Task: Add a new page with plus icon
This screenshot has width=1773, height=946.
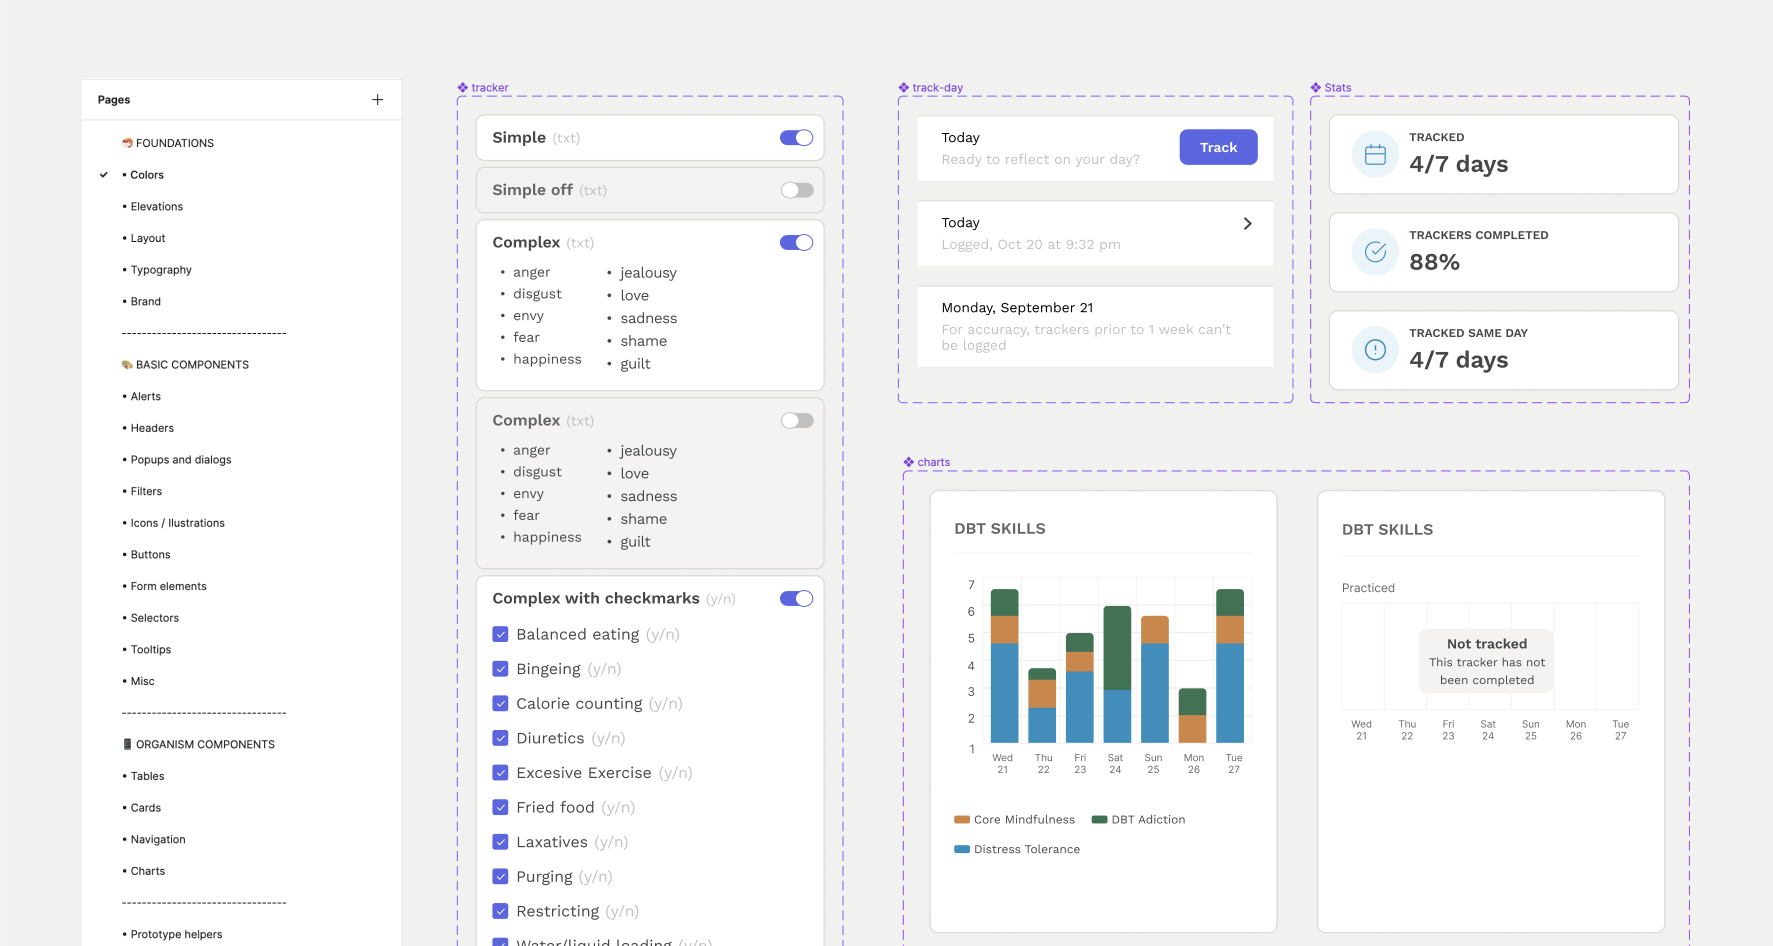Action: point(377,100)
